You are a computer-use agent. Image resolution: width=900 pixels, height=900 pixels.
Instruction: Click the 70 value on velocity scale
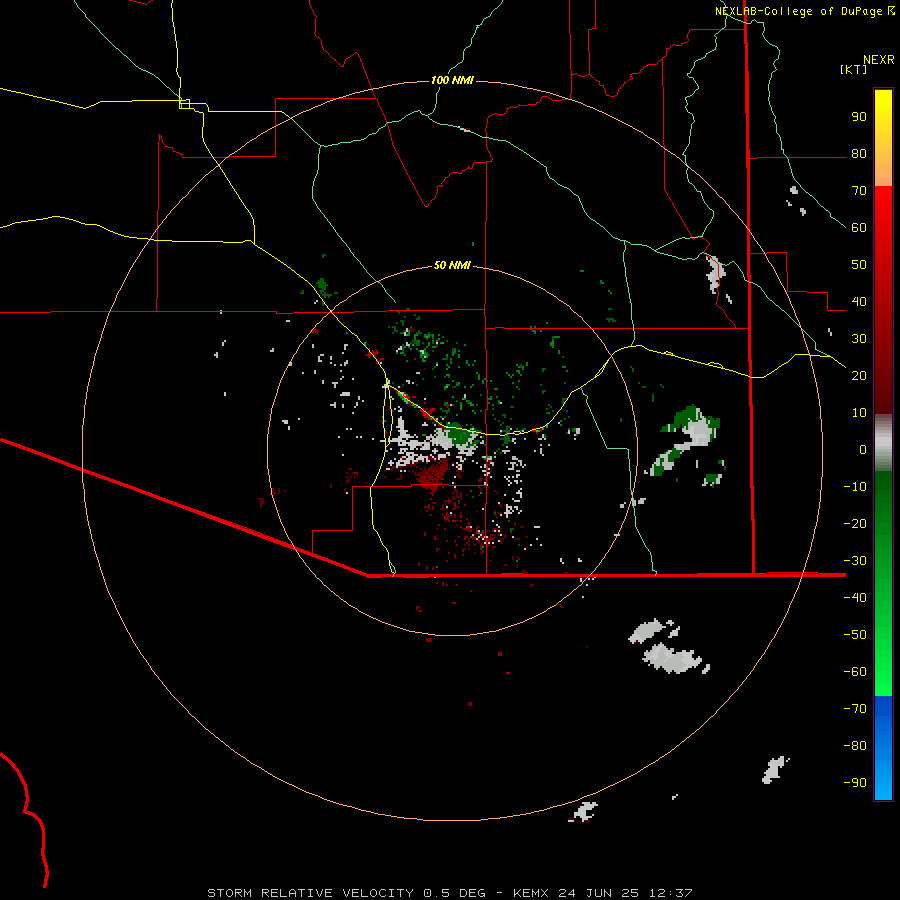point(859,191)
